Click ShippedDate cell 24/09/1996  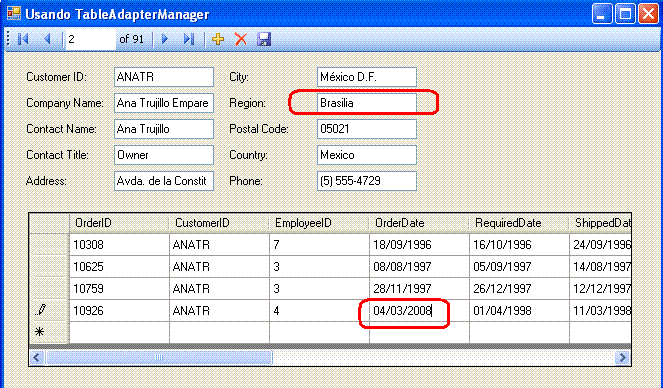[x=600, y=244]
